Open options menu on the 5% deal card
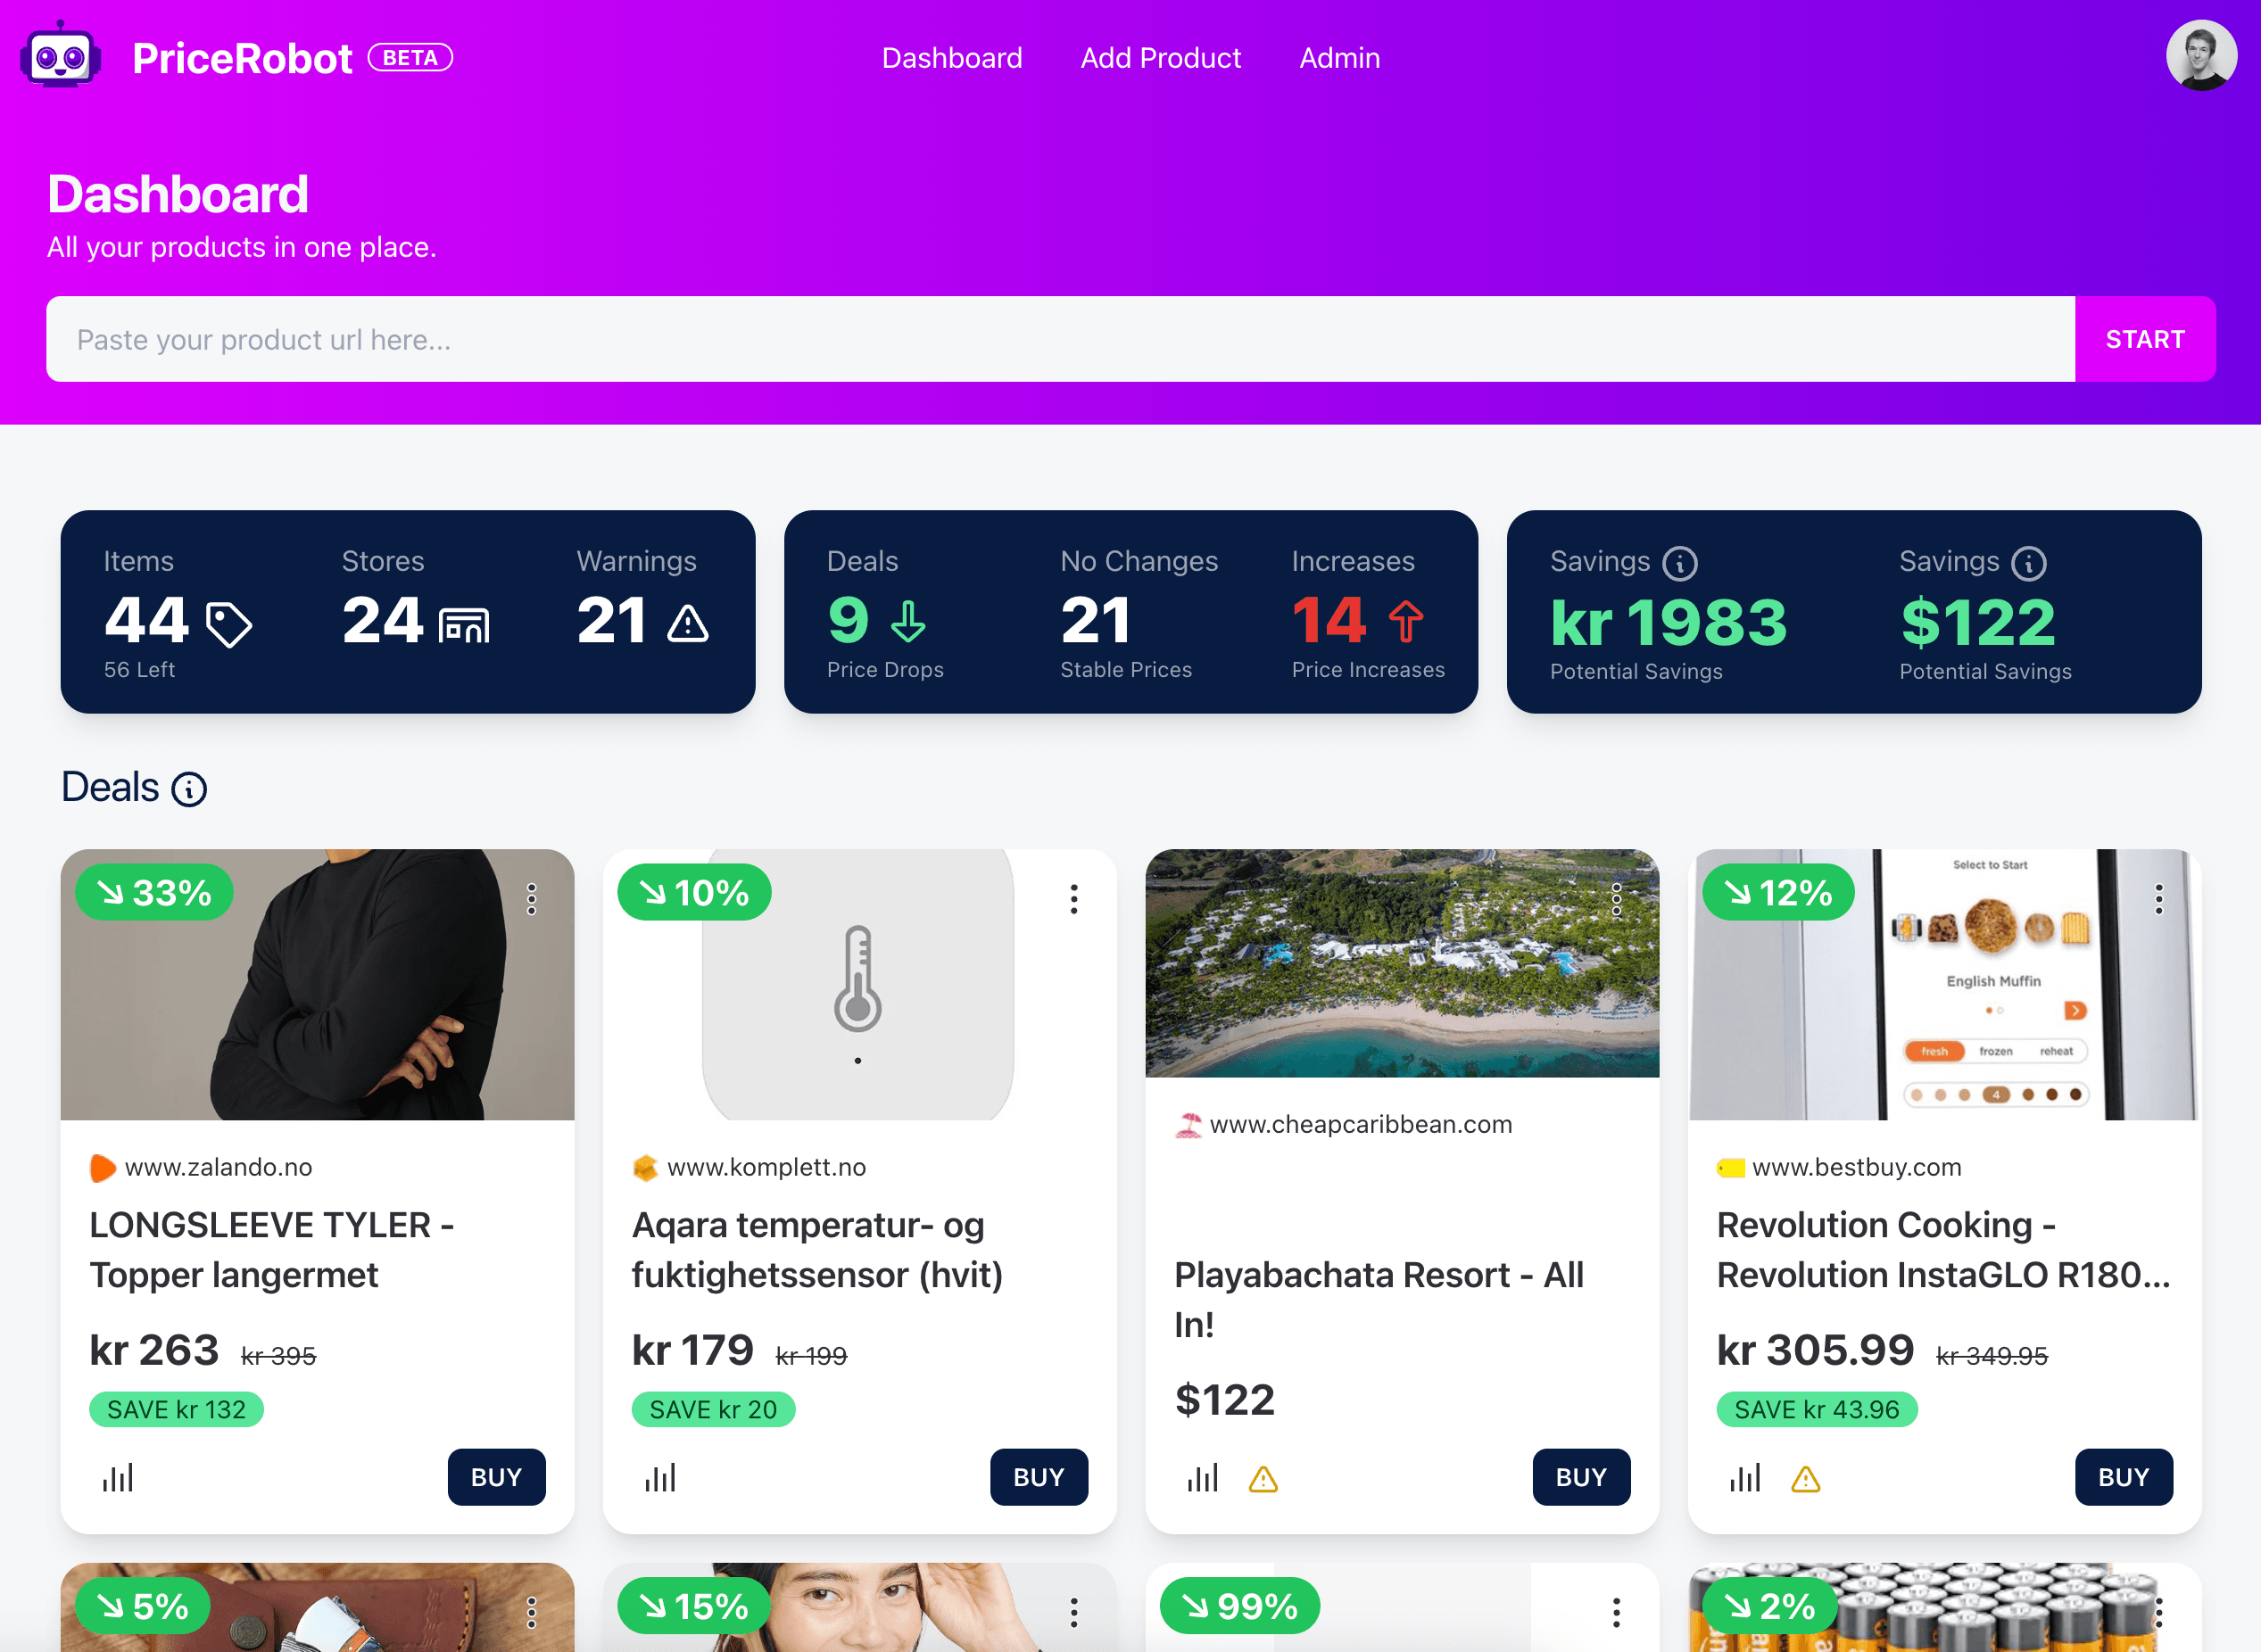2261x1652 pixels. (x=531, y=1611)
